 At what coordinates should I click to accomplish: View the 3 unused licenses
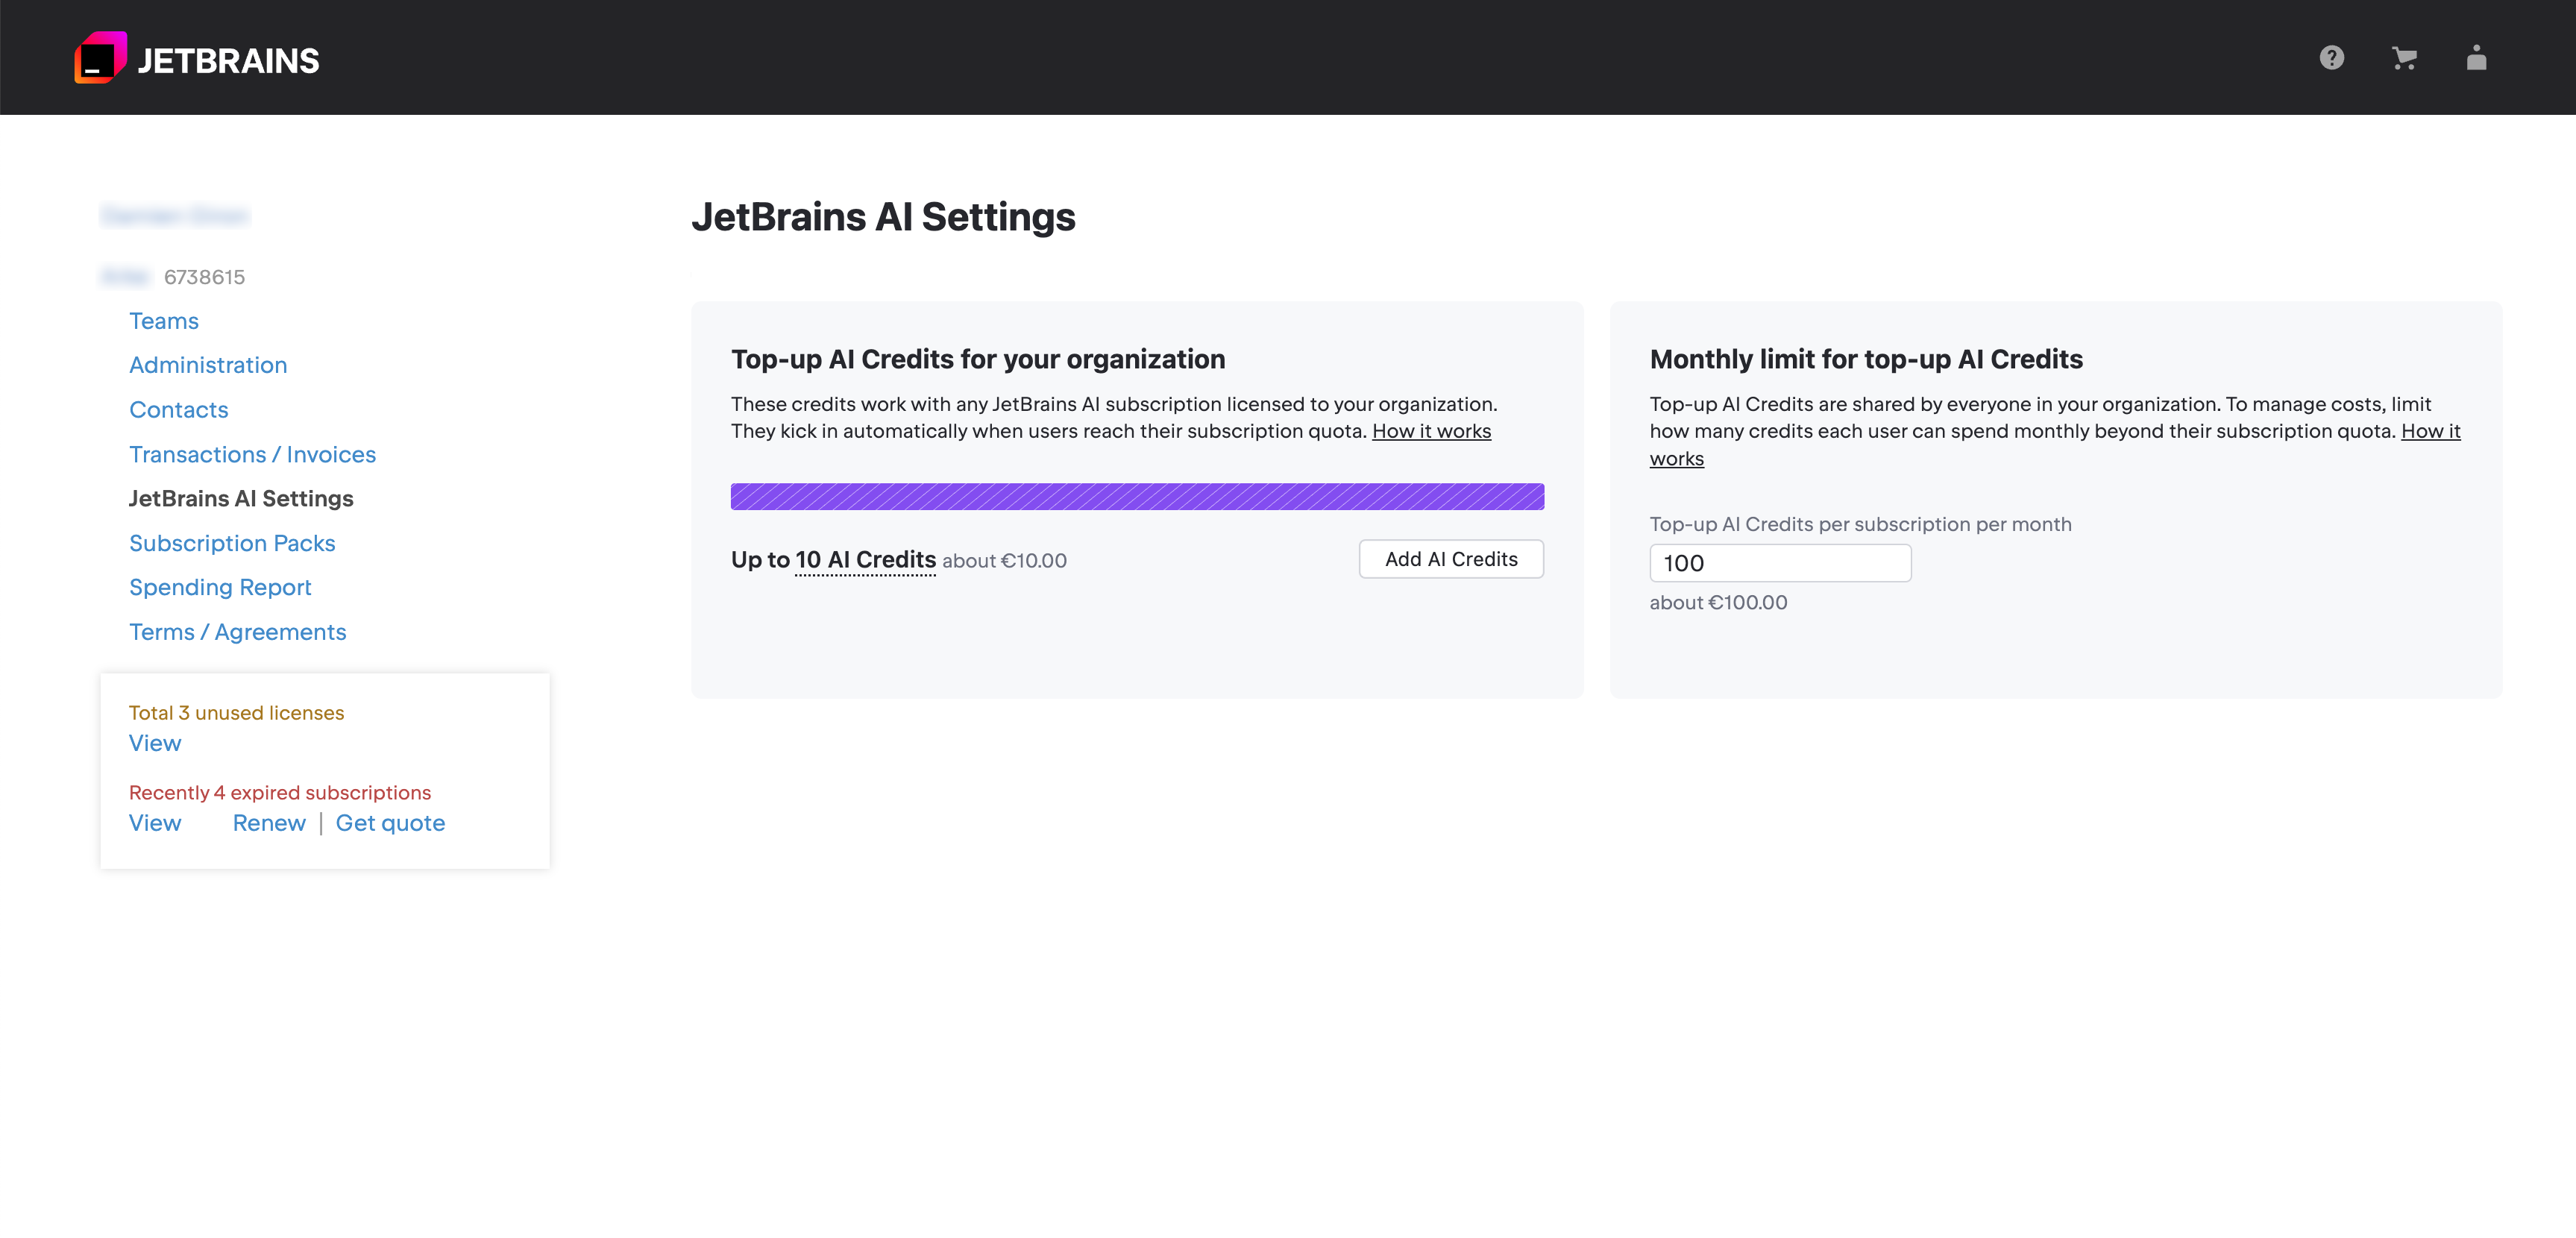(x=155, y=743)
